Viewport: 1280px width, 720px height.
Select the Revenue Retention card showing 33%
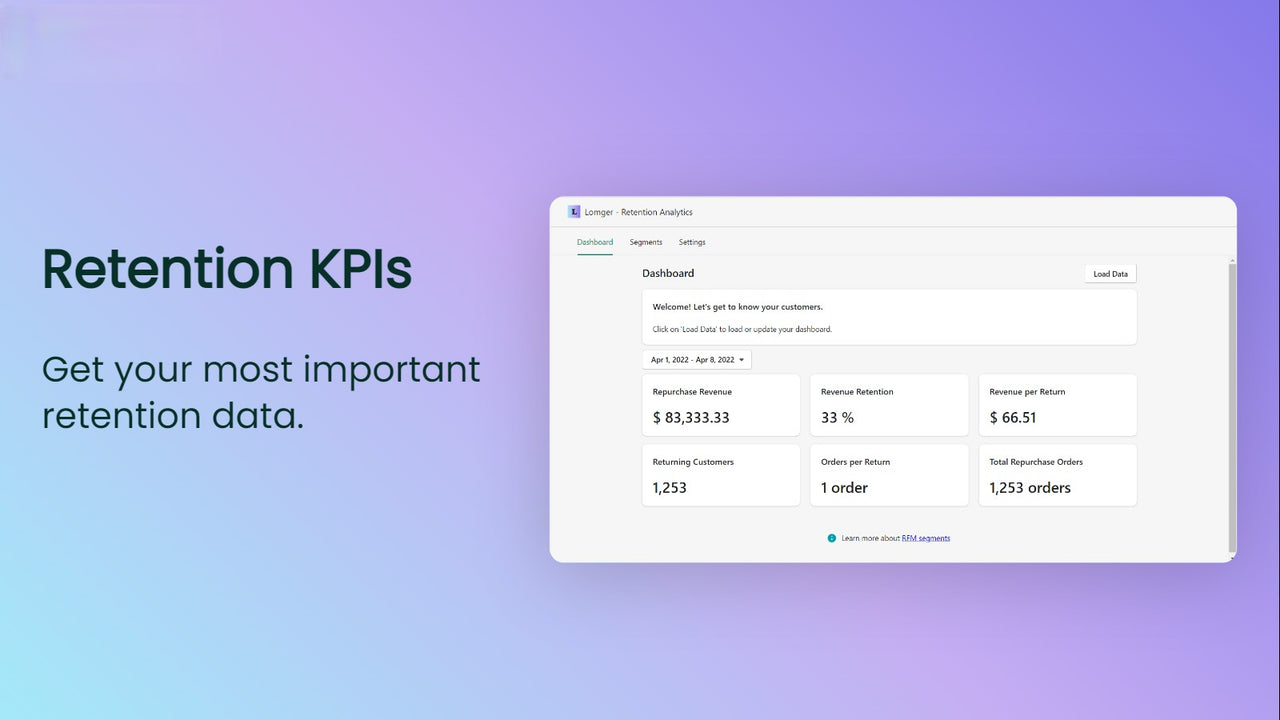pos(888,405)
